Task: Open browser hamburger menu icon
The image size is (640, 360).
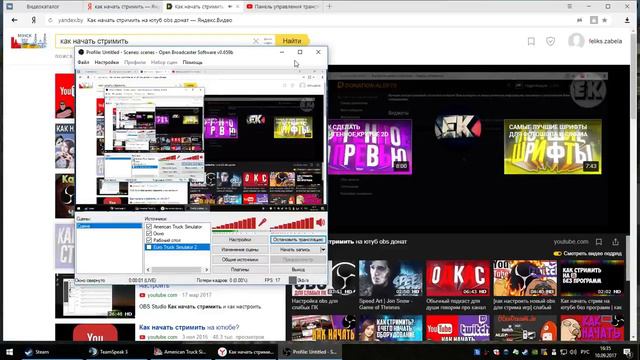Action: (x=569, y=7)
